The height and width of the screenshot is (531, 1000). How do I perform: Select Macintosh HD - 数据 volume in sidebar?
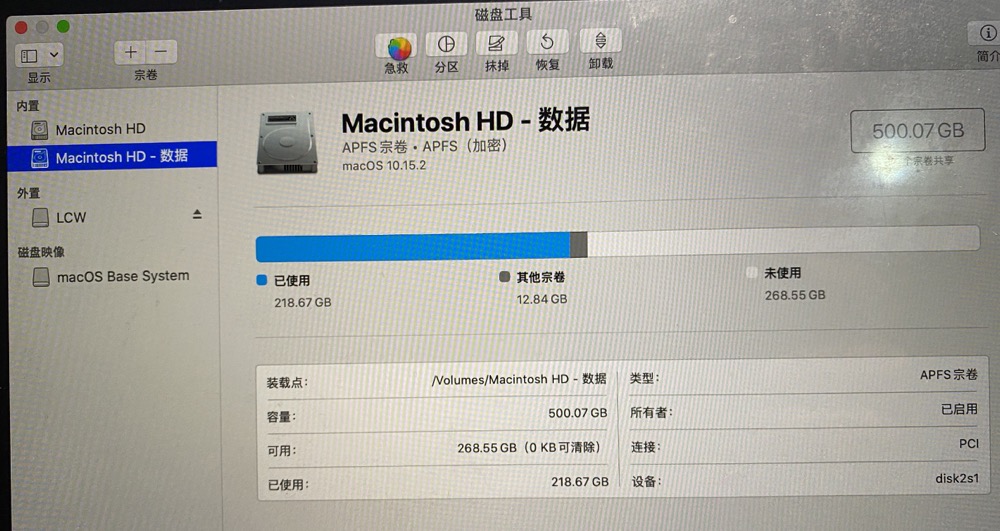112,157
